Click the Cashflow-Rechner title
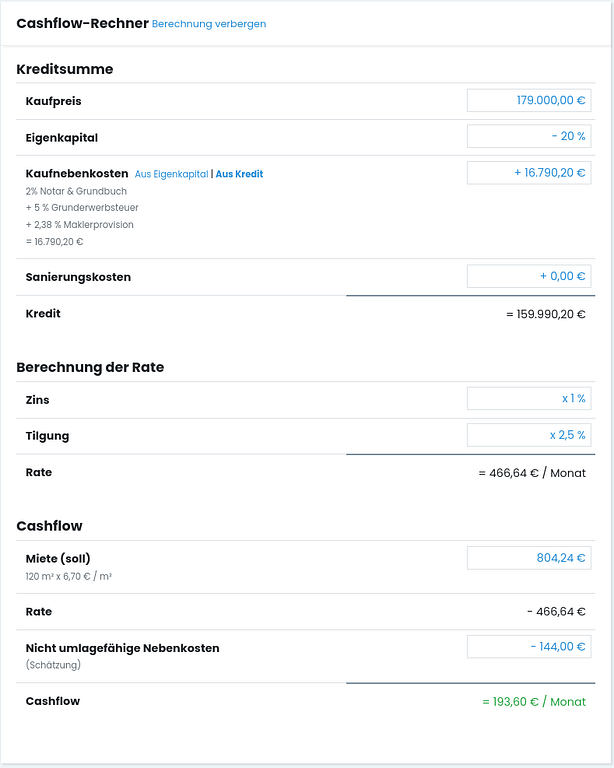614x768 pixels. pos(82,23)
